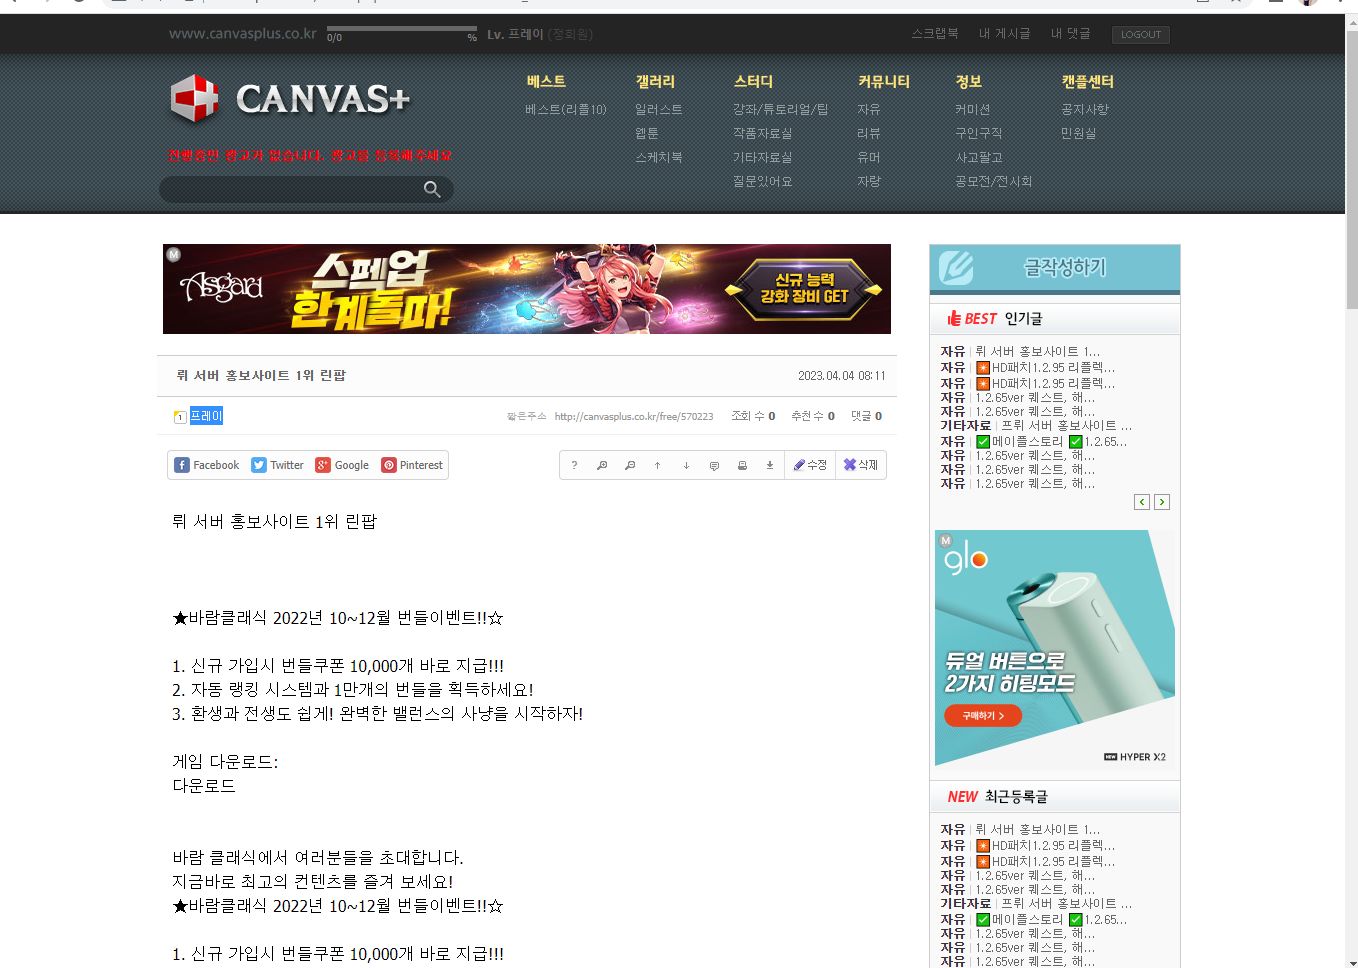Click the short URL canvasplus.co.kr/free/570223
1358x968 pixels.
tap(634, 417)
